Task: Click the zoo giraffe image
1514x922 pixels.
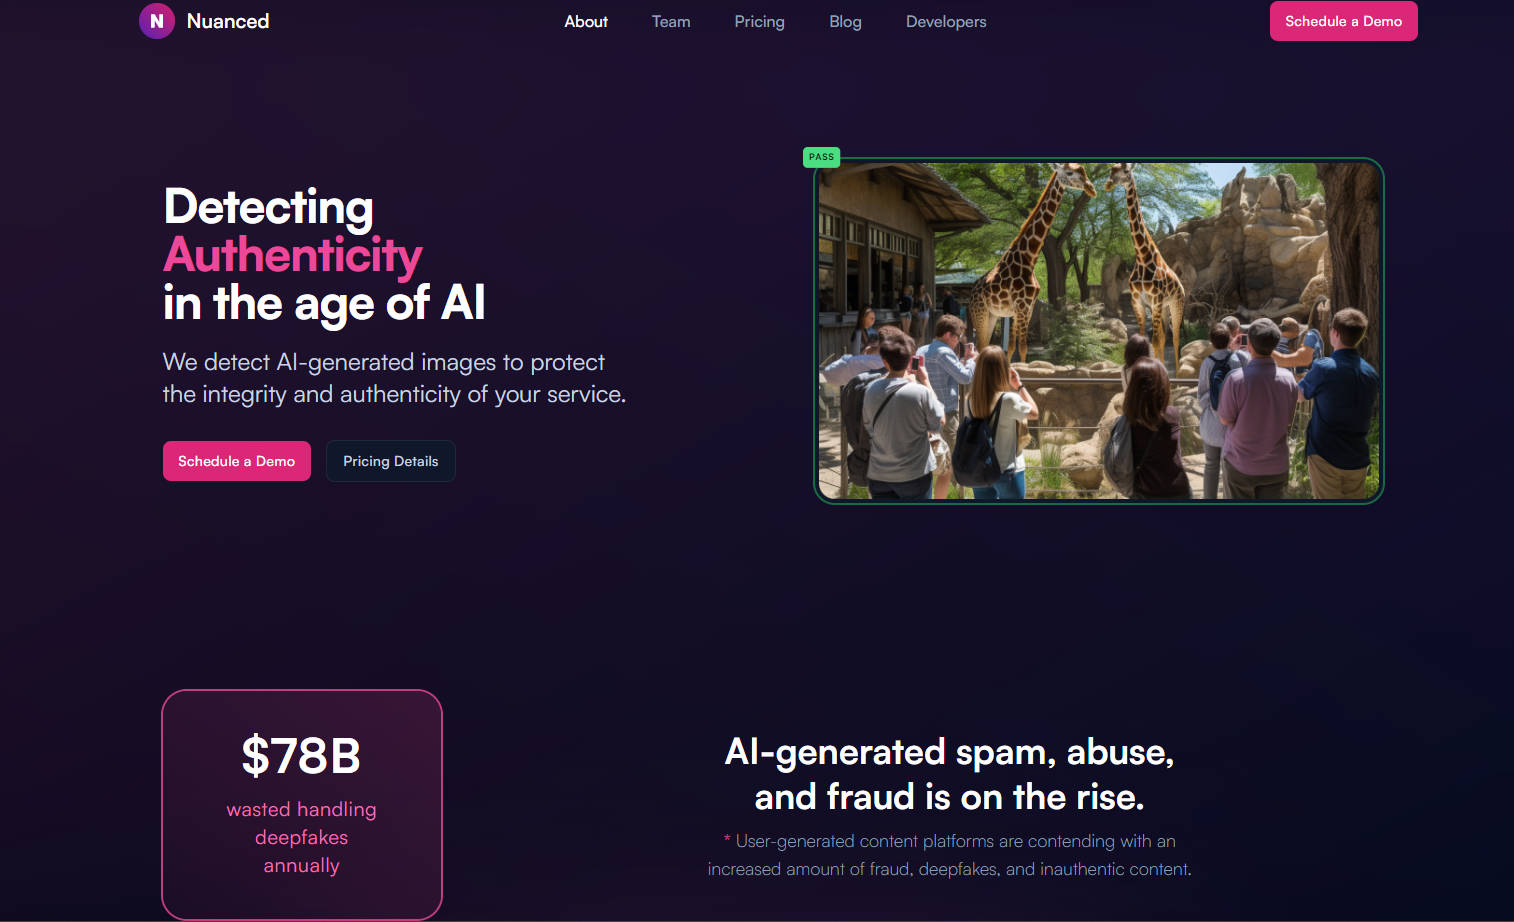Action: pos(1098,331)
